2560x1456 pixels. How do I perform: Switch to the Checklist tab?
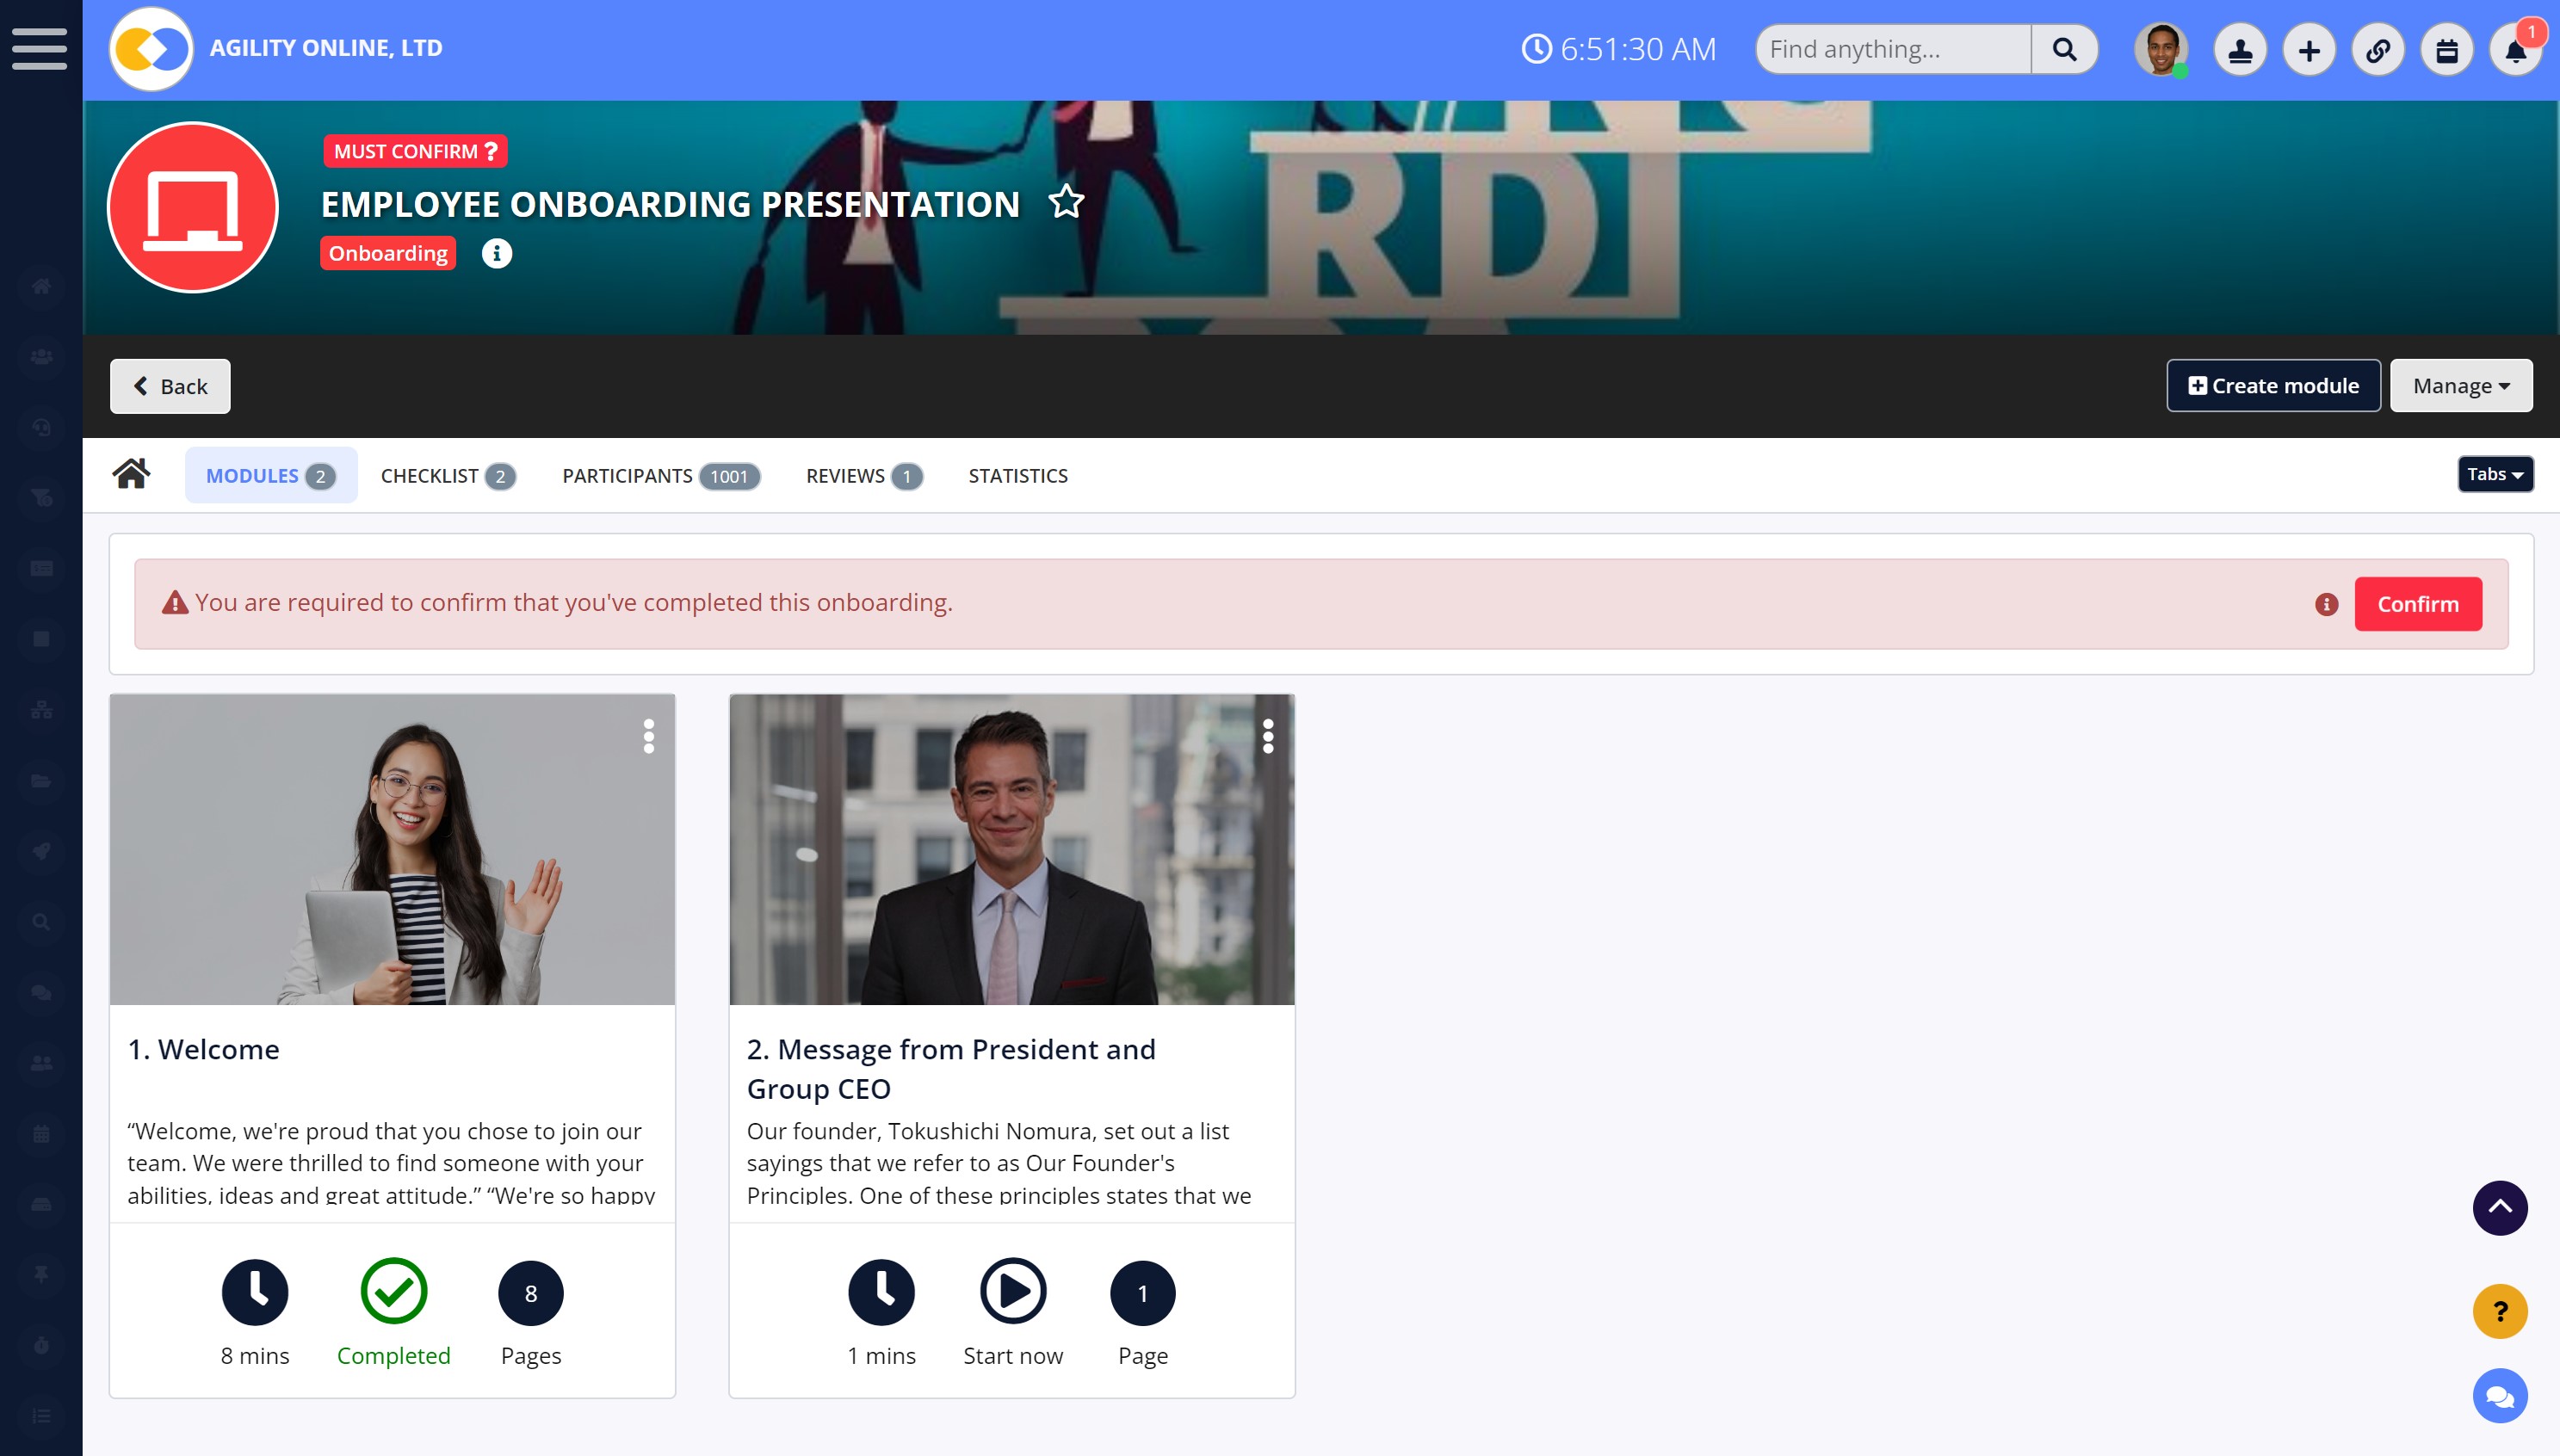click(x=447, y=476)
